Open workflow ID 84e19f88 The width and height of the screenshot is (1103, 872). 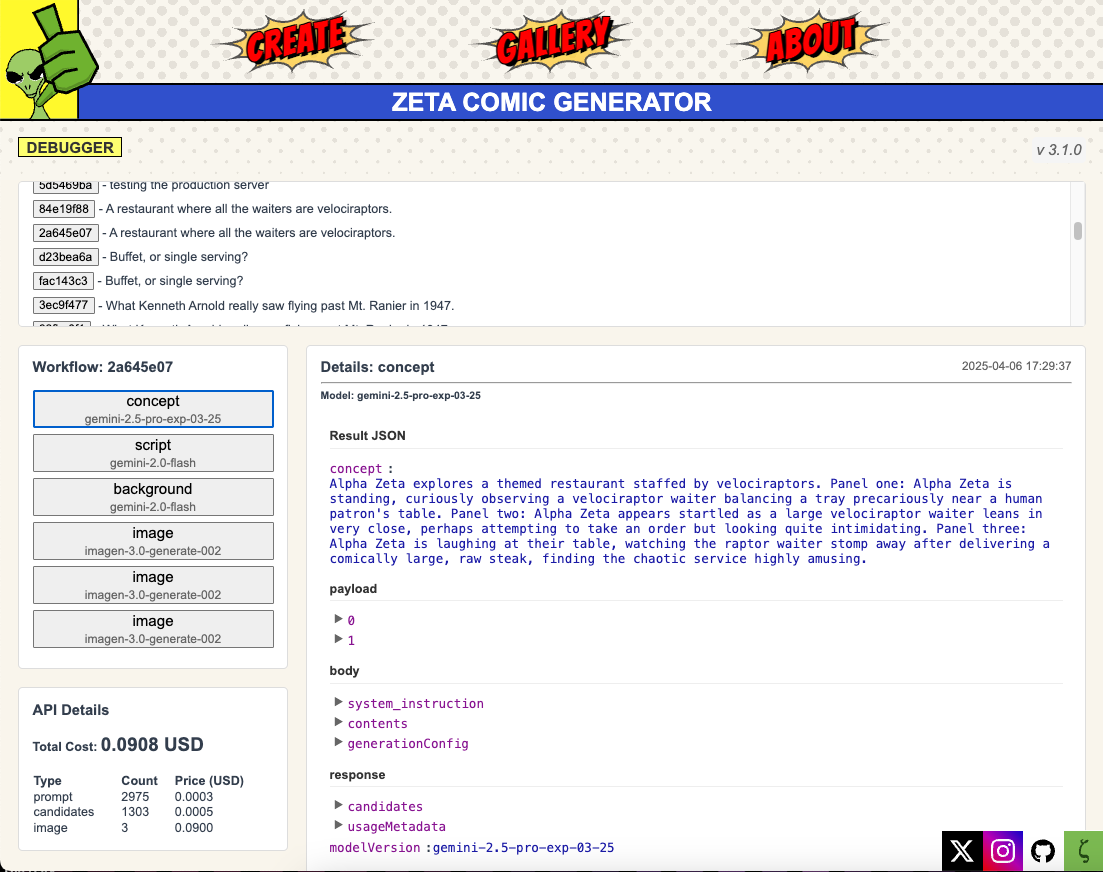[x=64, y=209]
